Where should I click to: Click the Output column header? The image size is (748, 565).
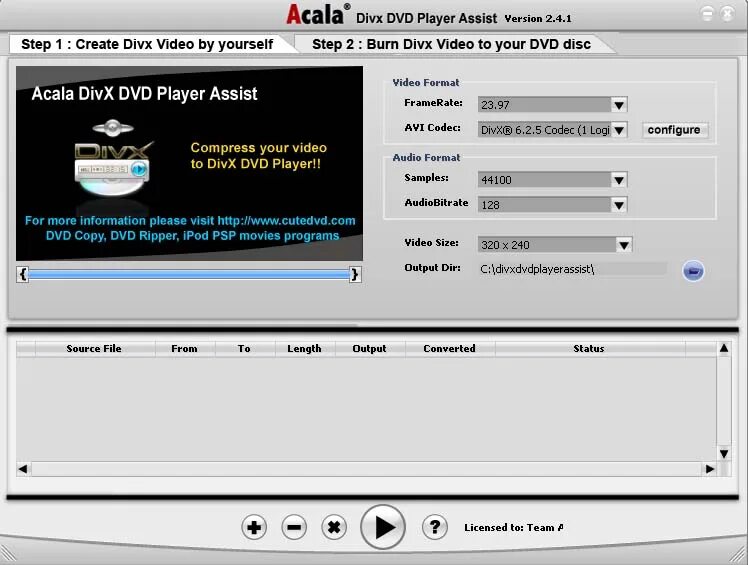tap(369, 349)
